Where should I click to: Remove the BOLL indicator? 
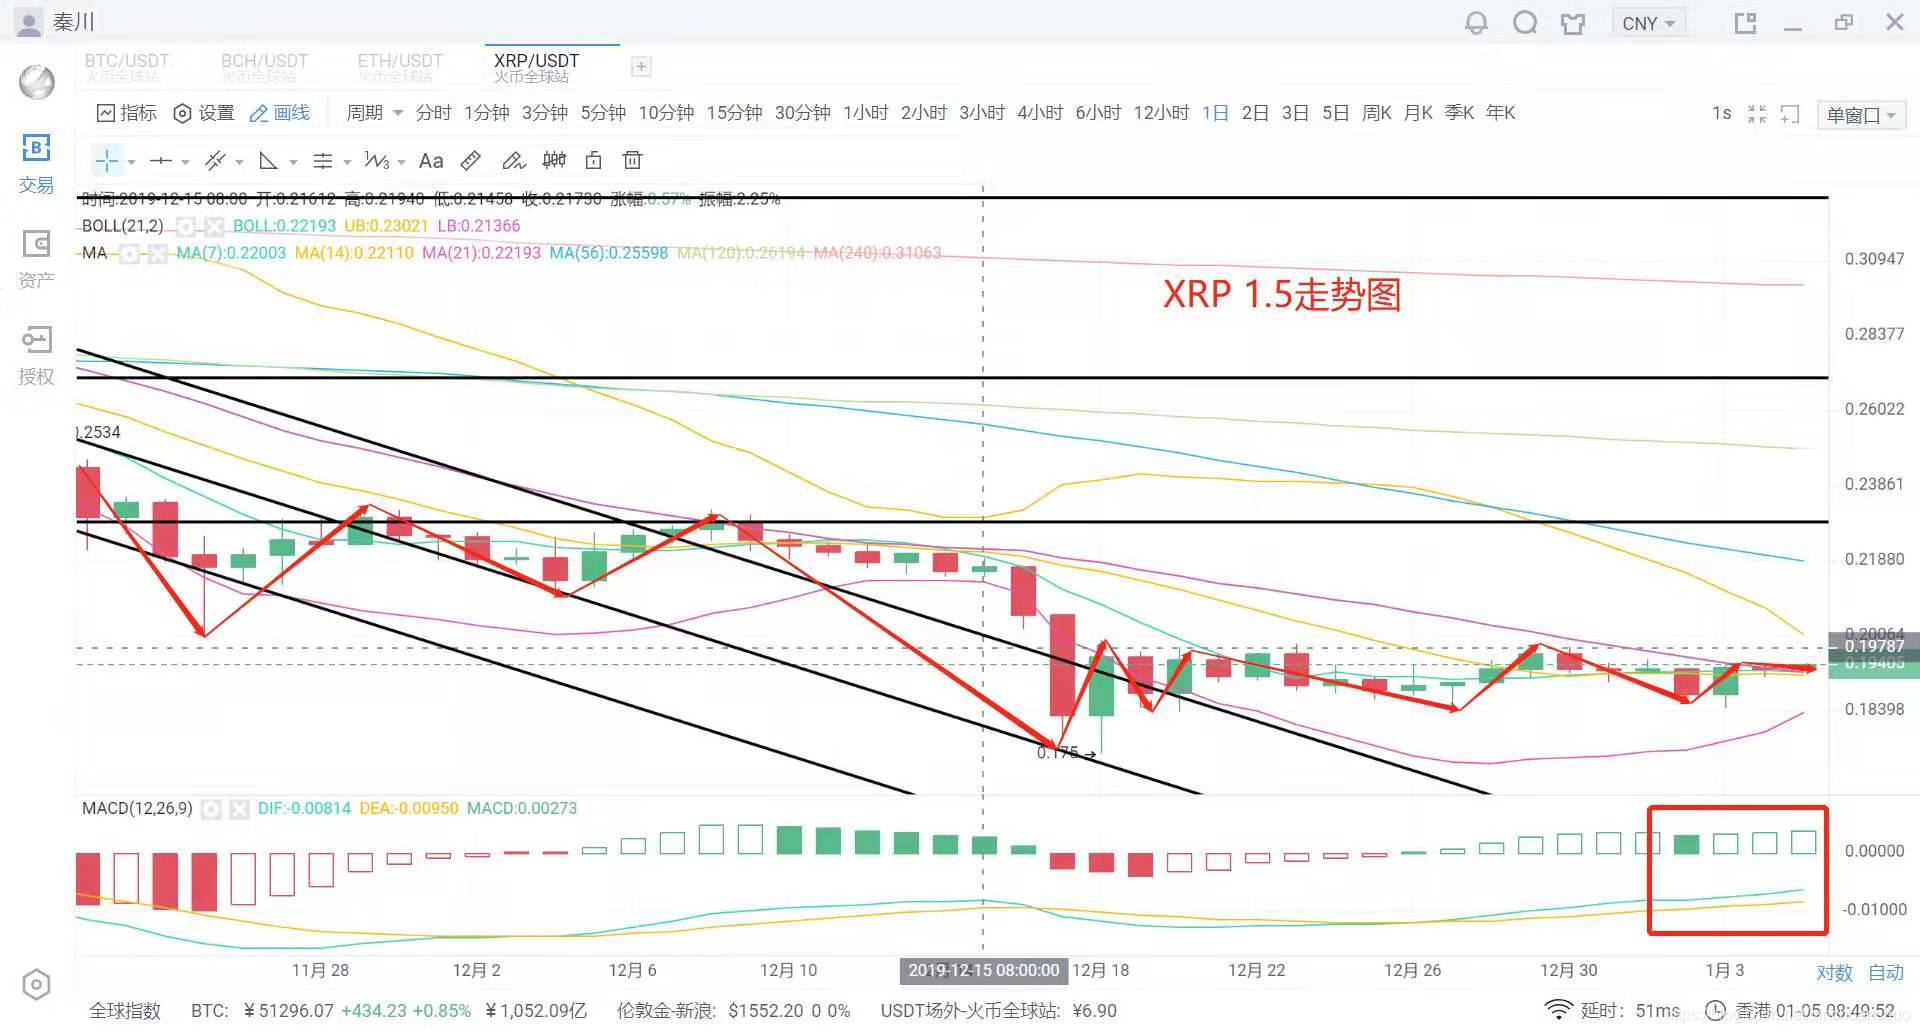click(x=214, y=226)
